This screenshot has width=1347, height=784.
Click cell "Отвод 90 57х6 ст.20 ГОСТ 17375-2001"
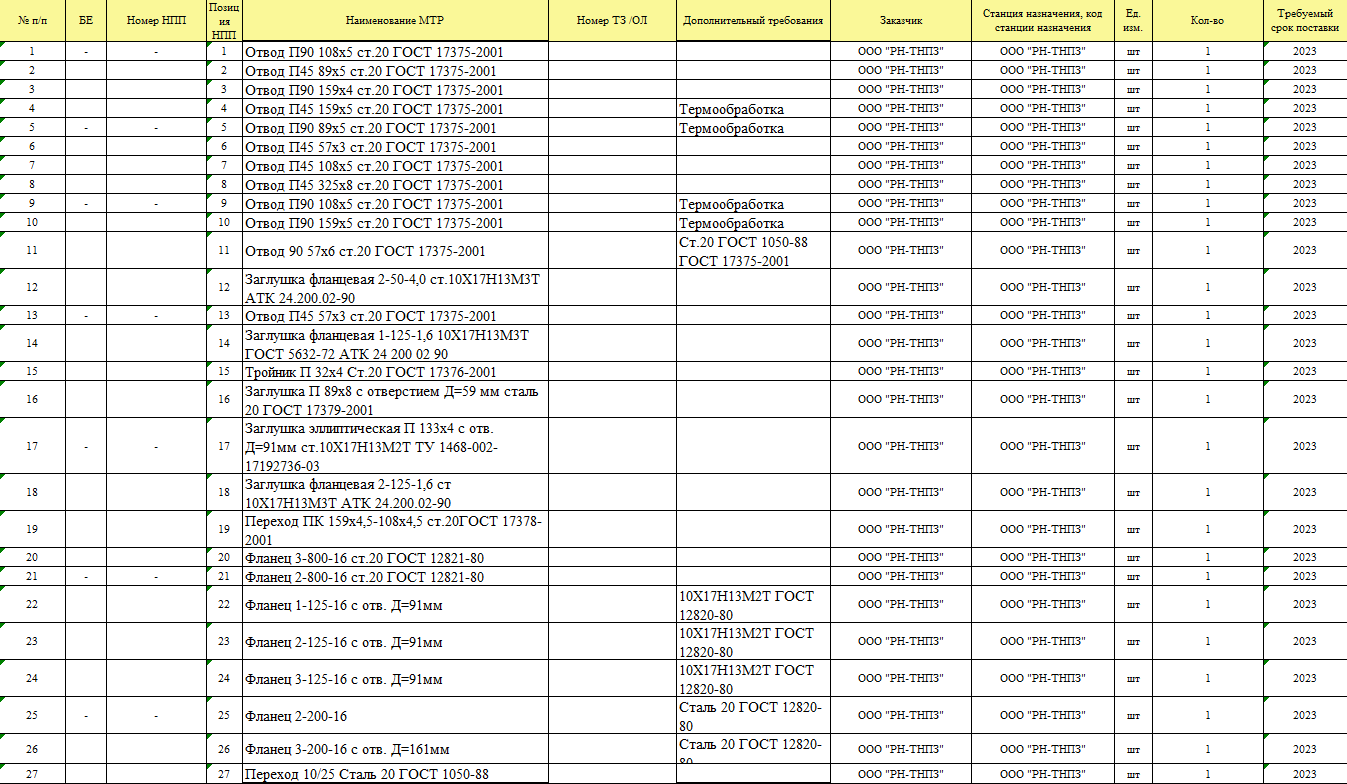(395, 251)
